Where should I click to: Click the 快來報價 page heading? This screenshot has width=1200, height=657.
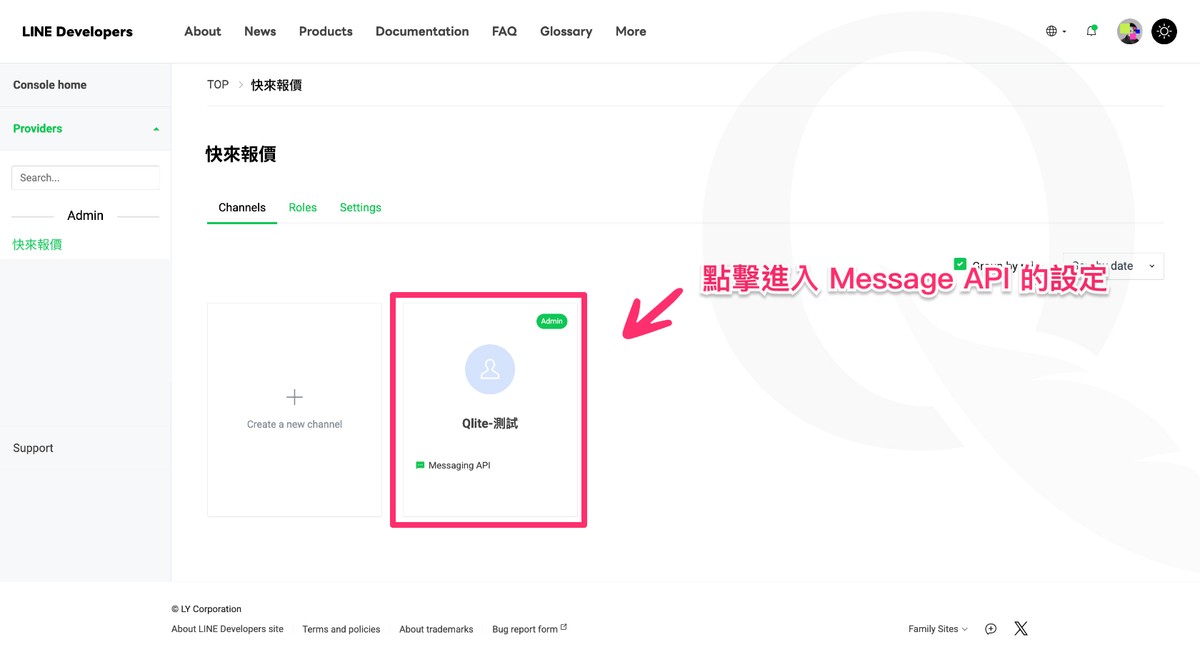[x=241, y=154]
